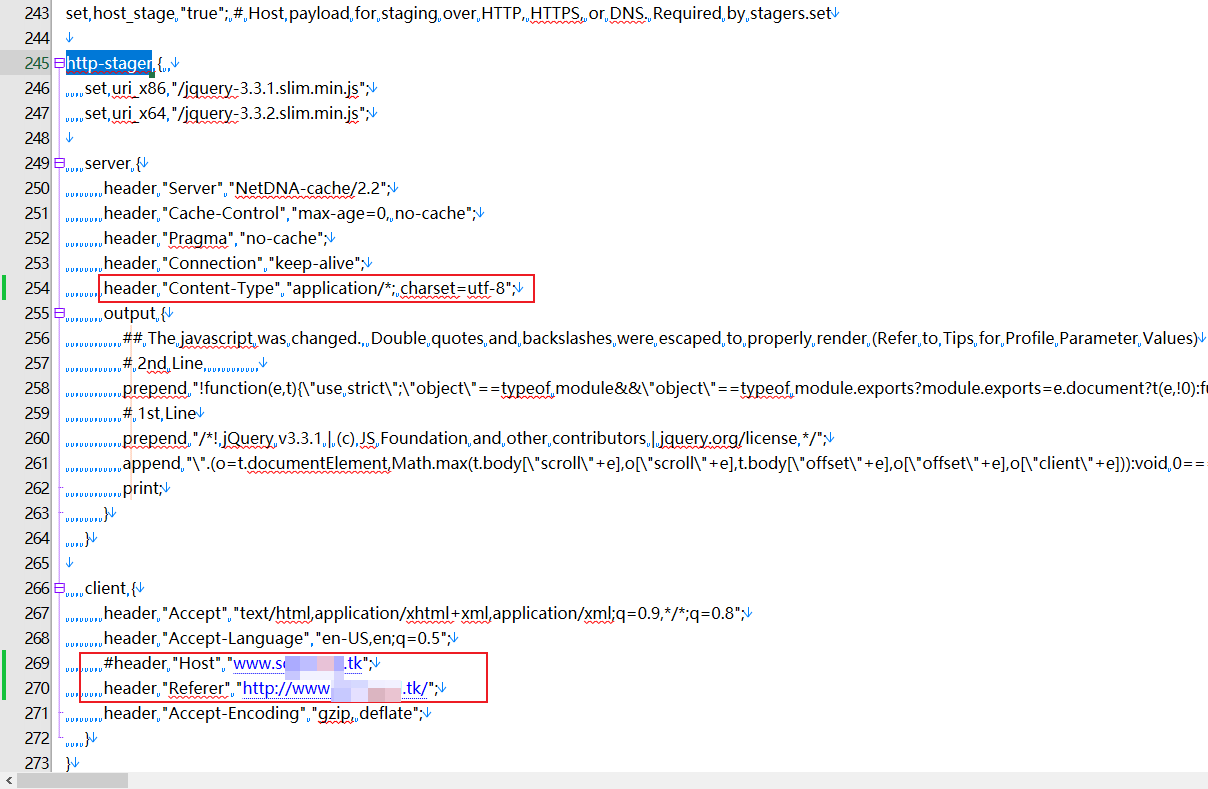1208x789 pixels.
Task: Click line number 254 in the gutter
Action: 37,288
